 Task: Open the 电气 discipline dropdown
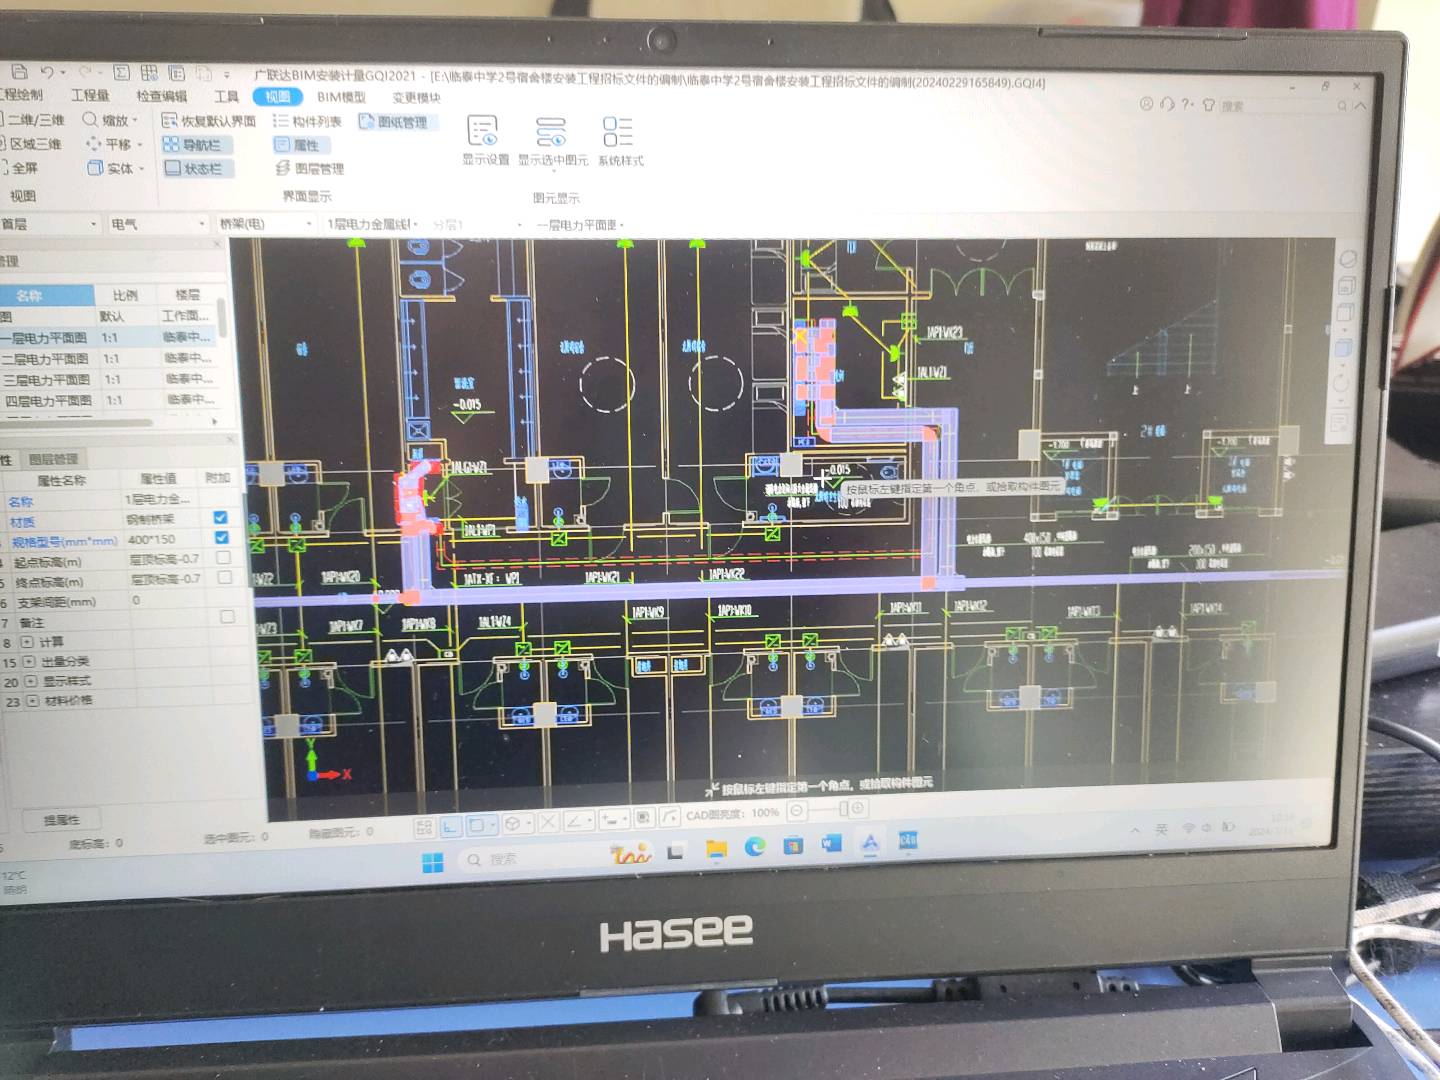pos(158,224)
